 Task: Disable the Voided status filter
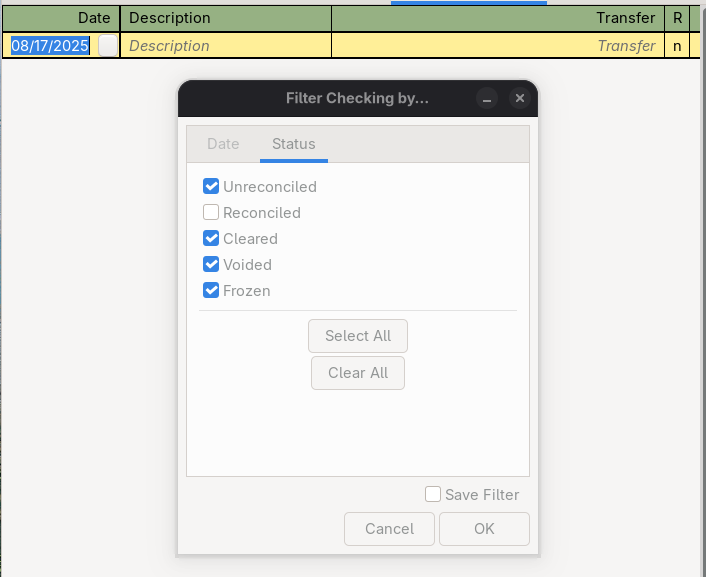point(211,265)
